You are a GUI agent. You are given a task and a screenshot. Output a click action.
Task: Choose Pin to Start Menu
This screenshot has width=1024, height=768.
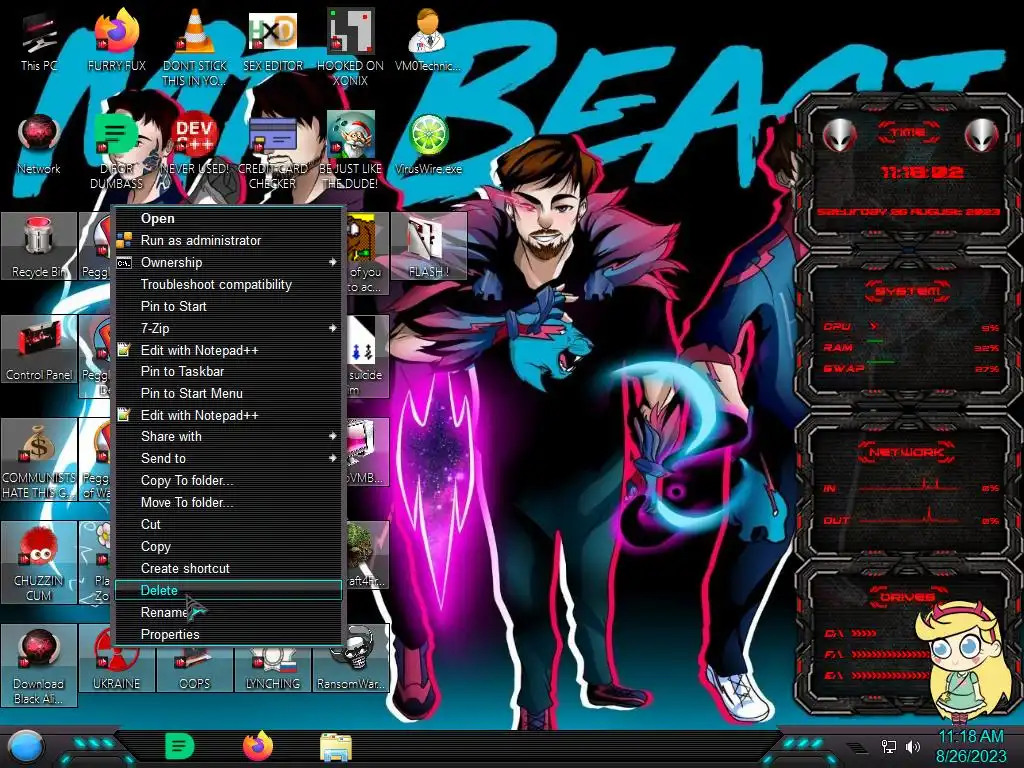pos(229,393)
